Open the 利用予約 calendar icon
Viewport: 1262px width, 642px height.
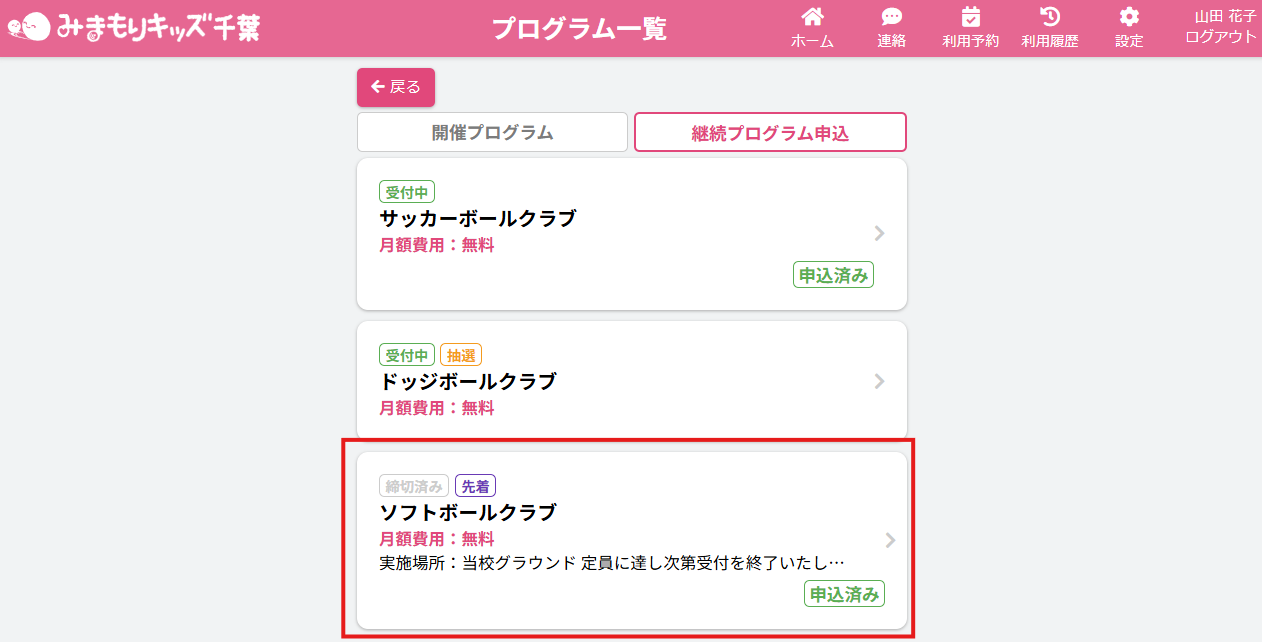970,17
